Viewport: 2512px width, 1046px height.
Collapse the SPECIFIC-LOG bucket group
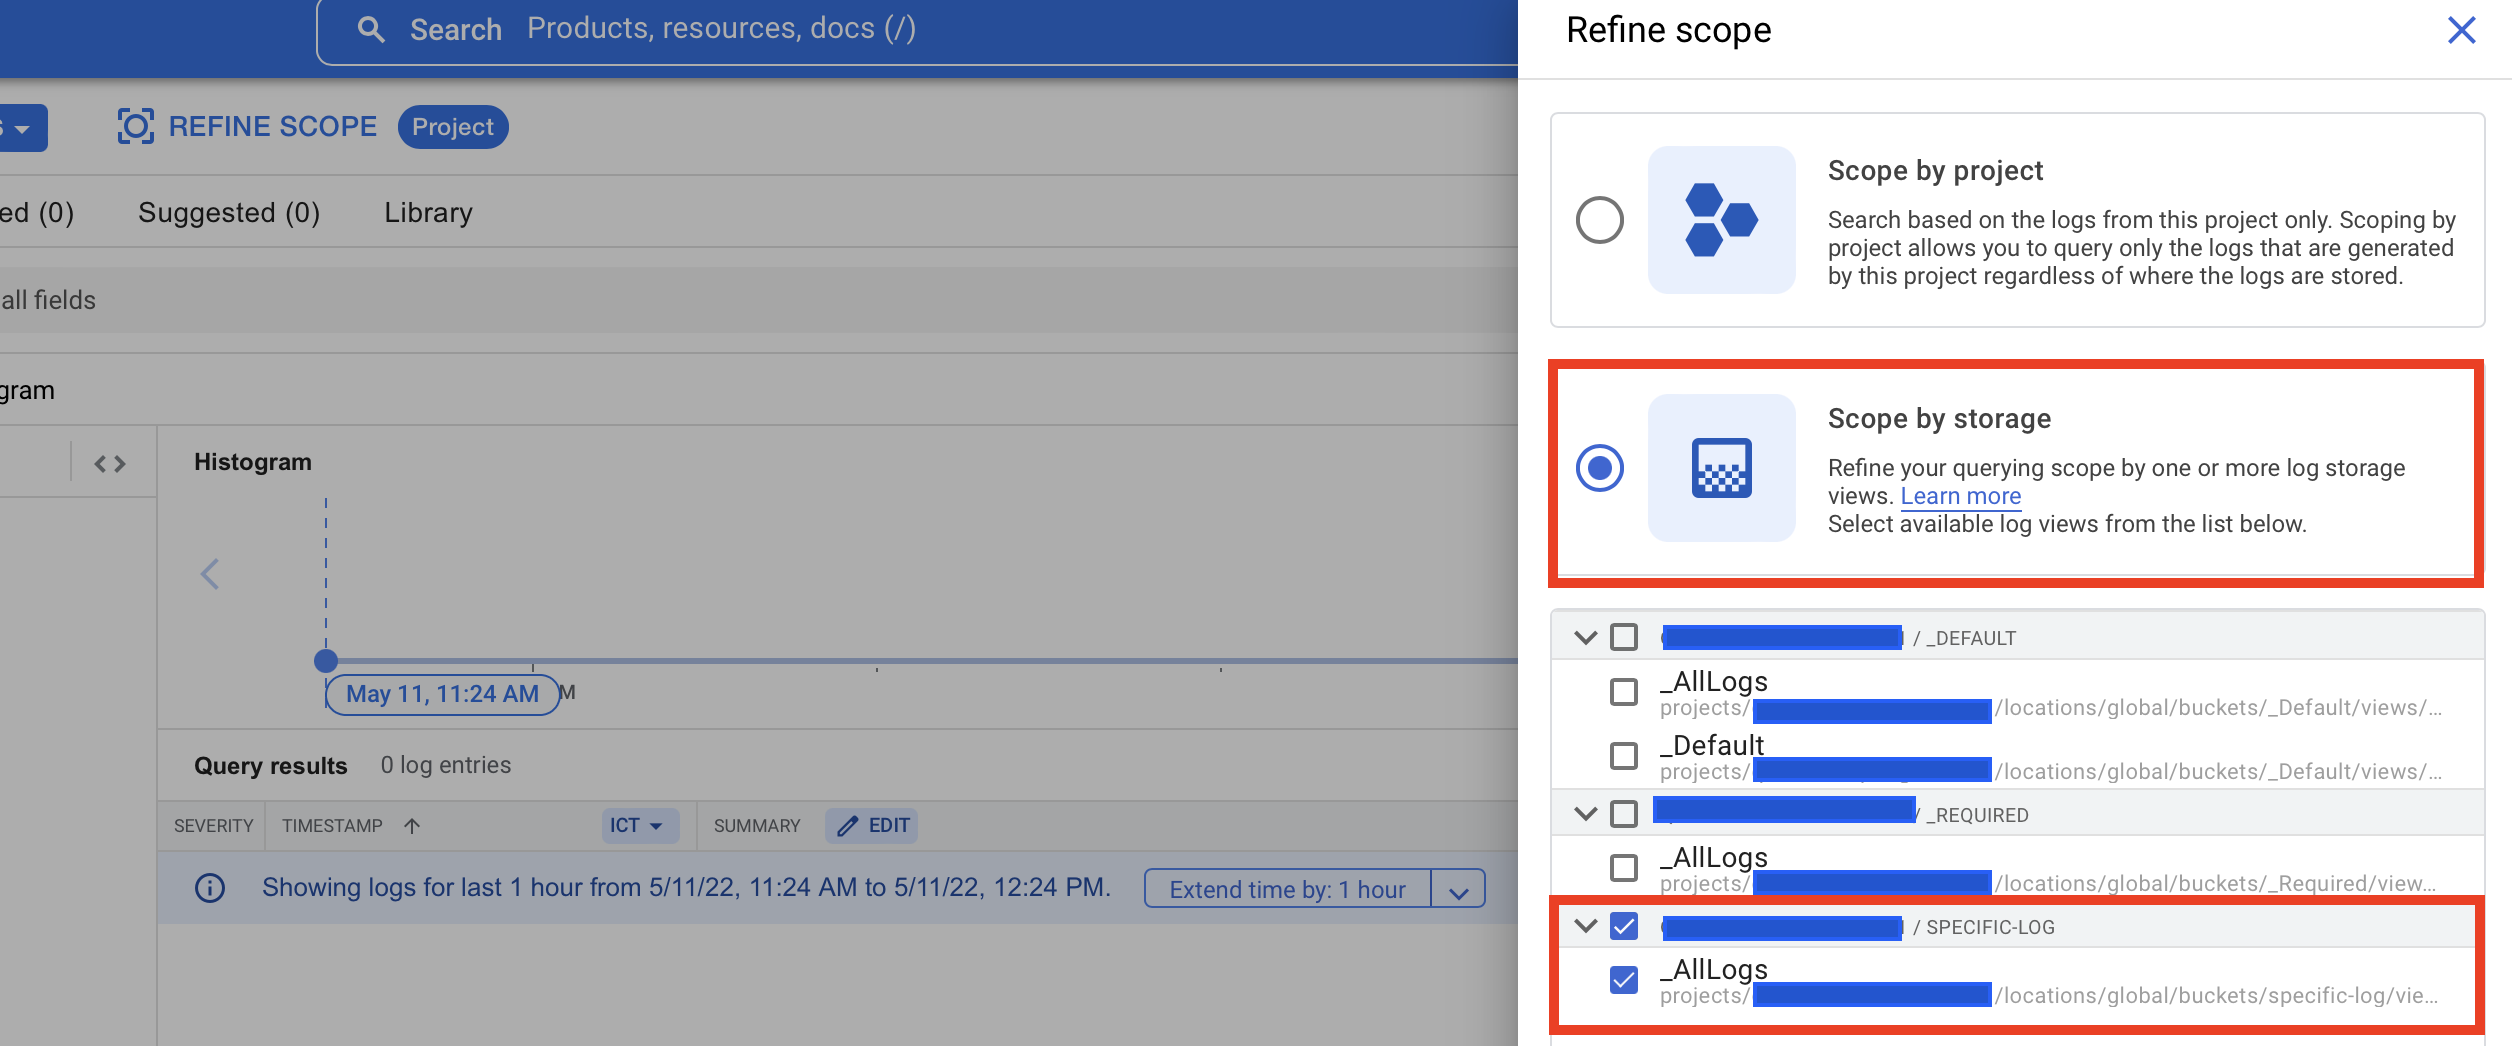[x=1585, y=926]
